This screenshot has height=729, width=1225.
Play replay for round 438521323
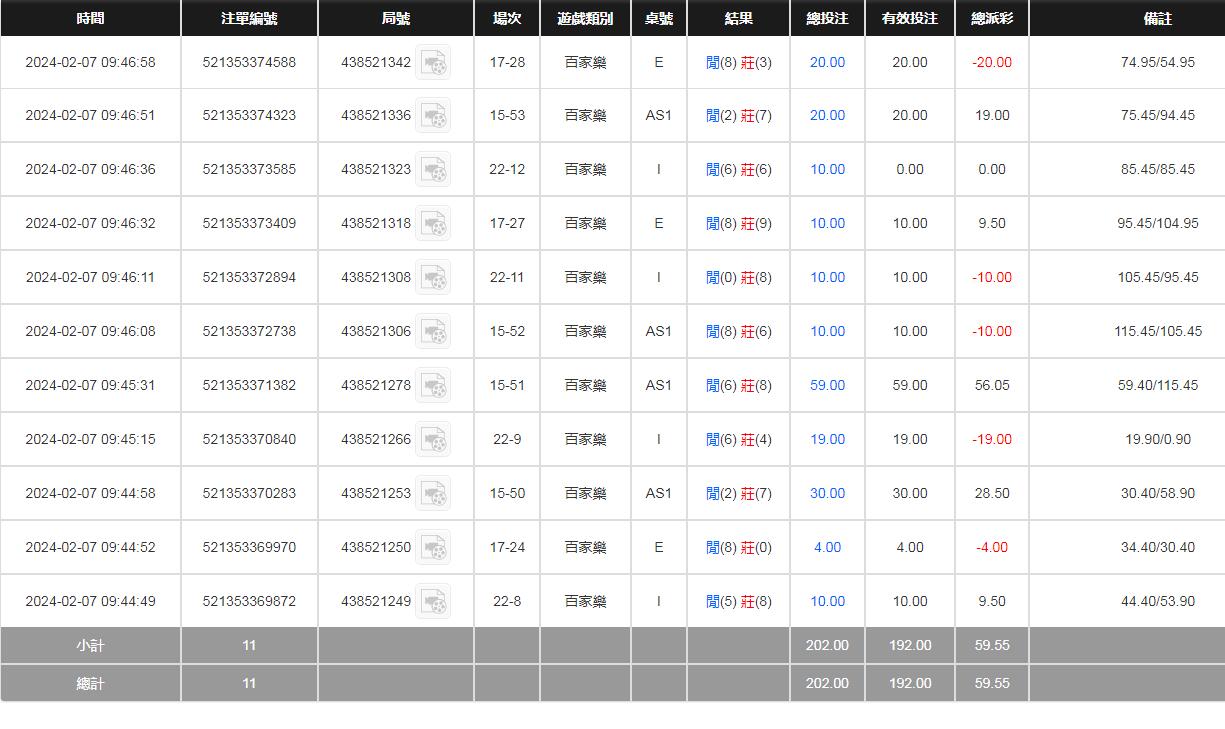click(433, 170)
